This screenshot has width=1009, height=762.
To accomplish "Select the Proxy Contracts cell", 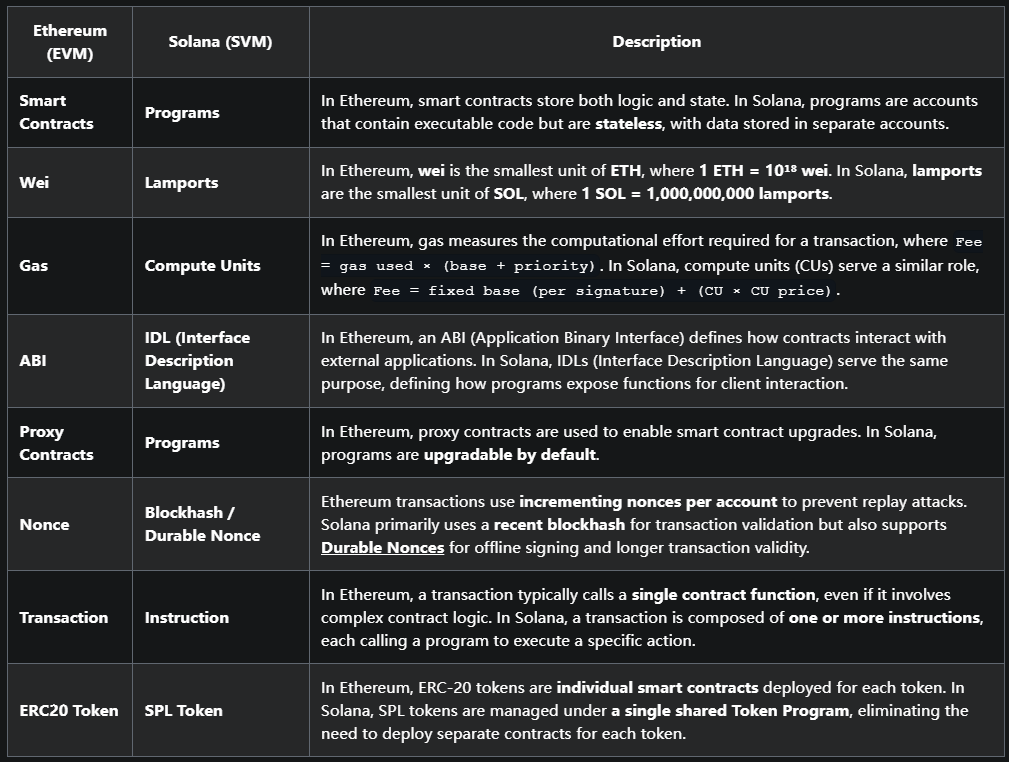I will point(57,443).
